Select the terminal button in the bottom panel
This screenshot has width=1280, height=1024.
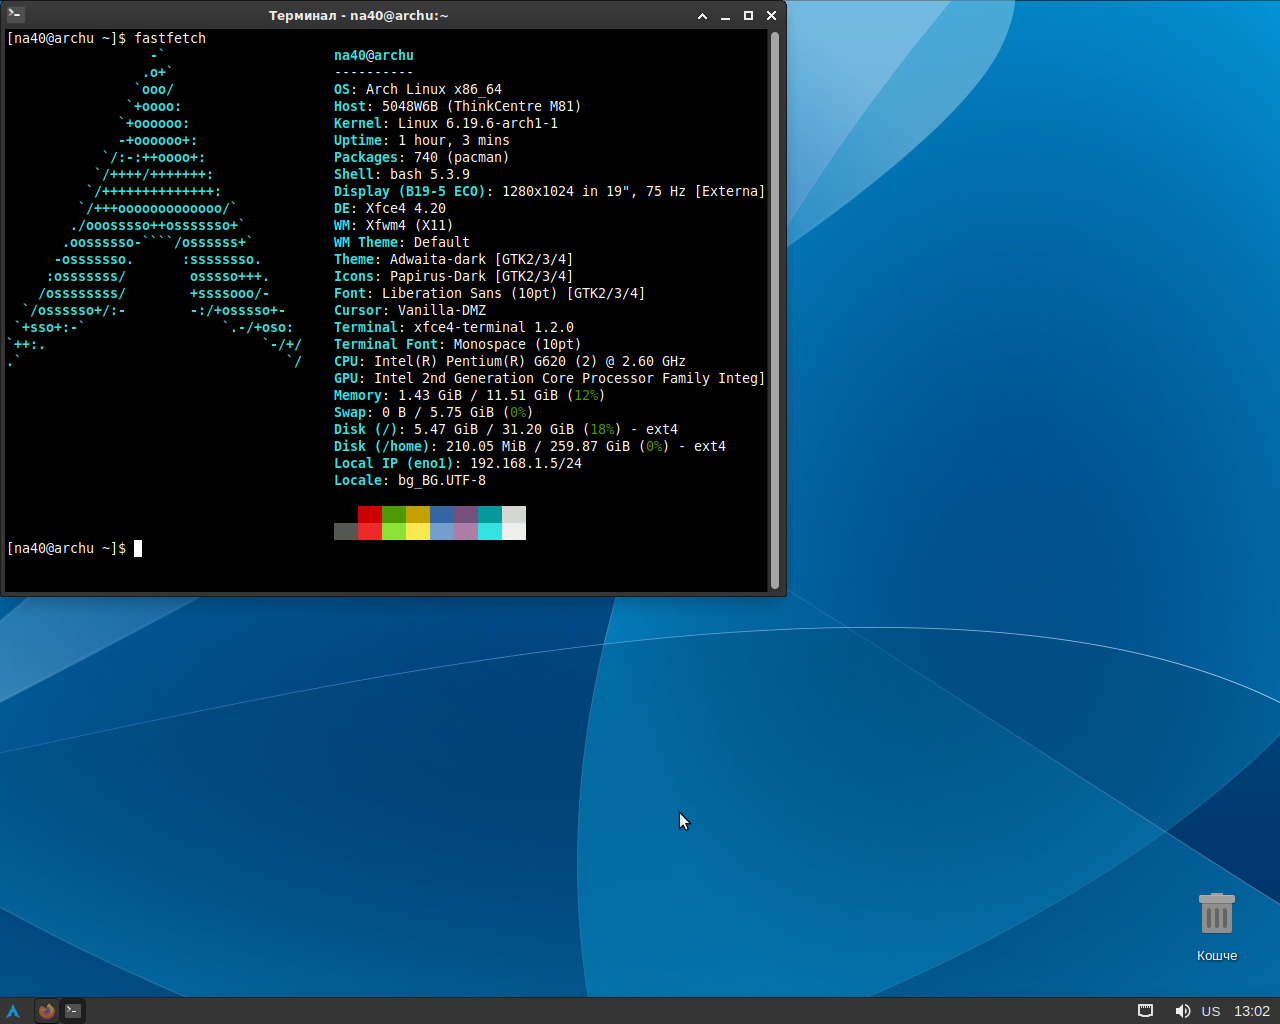(73, 1011)
